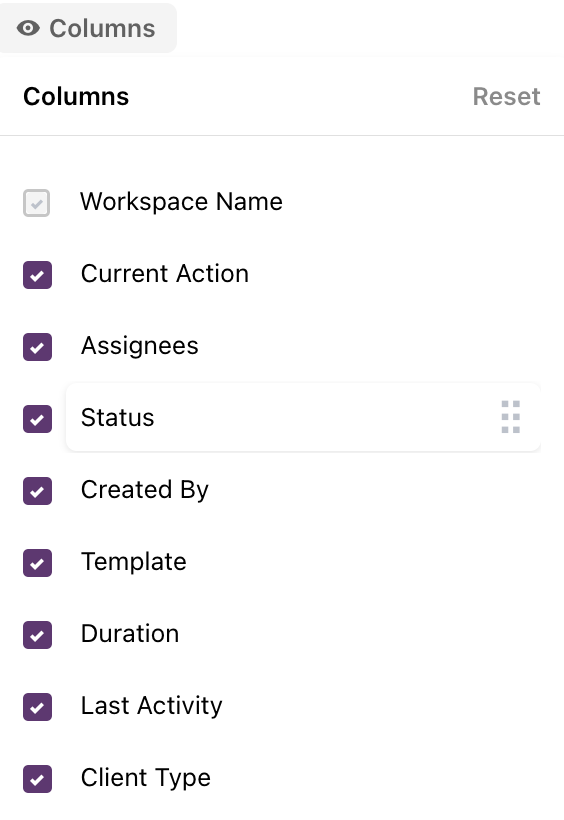564x820 pixels.
Task: Click the Current Action label
Action: (165, 274)
